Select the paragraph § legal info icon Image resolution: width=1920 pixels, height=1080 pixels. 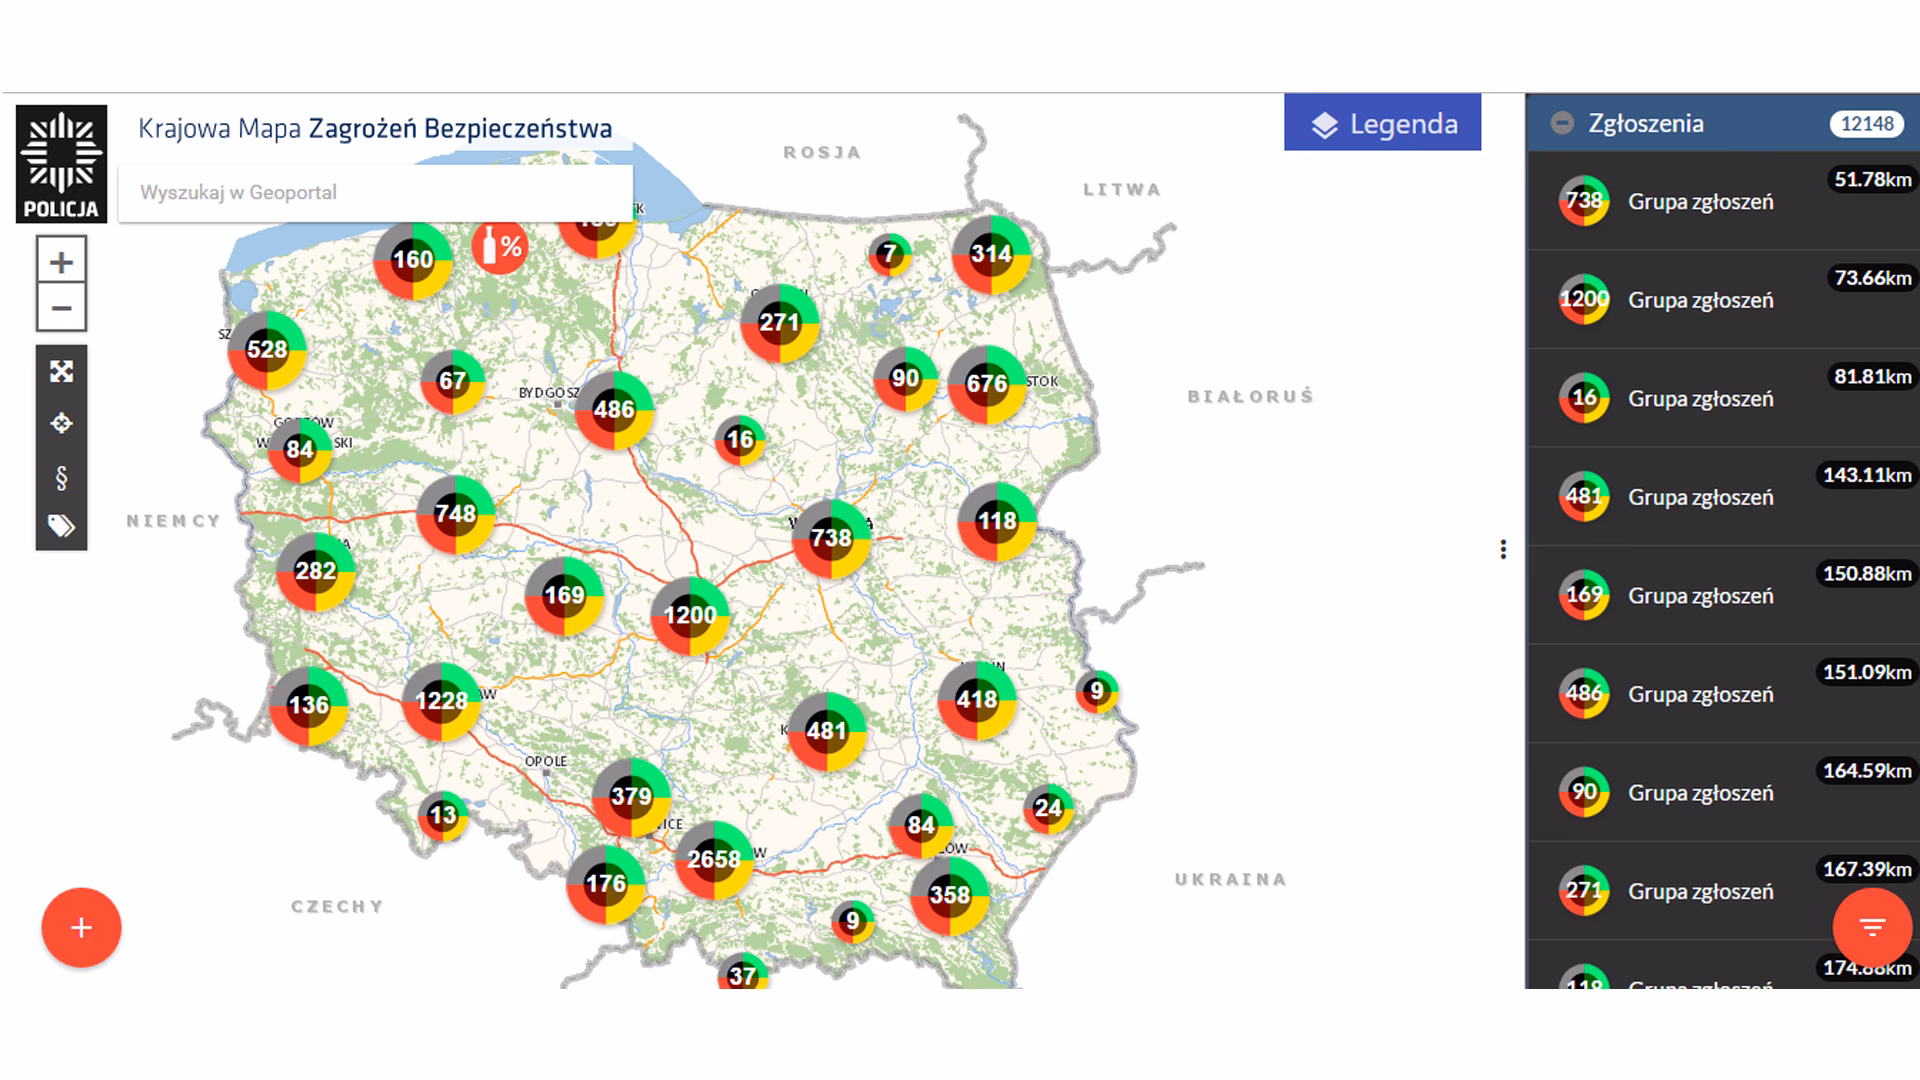[61, 478]
